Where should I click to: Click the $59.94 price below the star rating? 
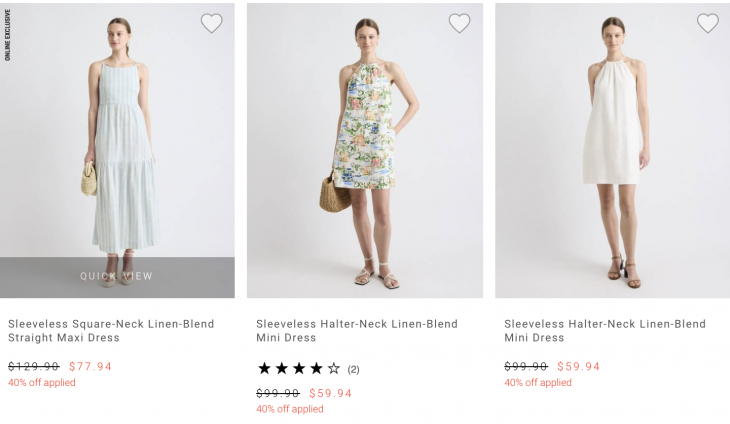click(330, 393)
